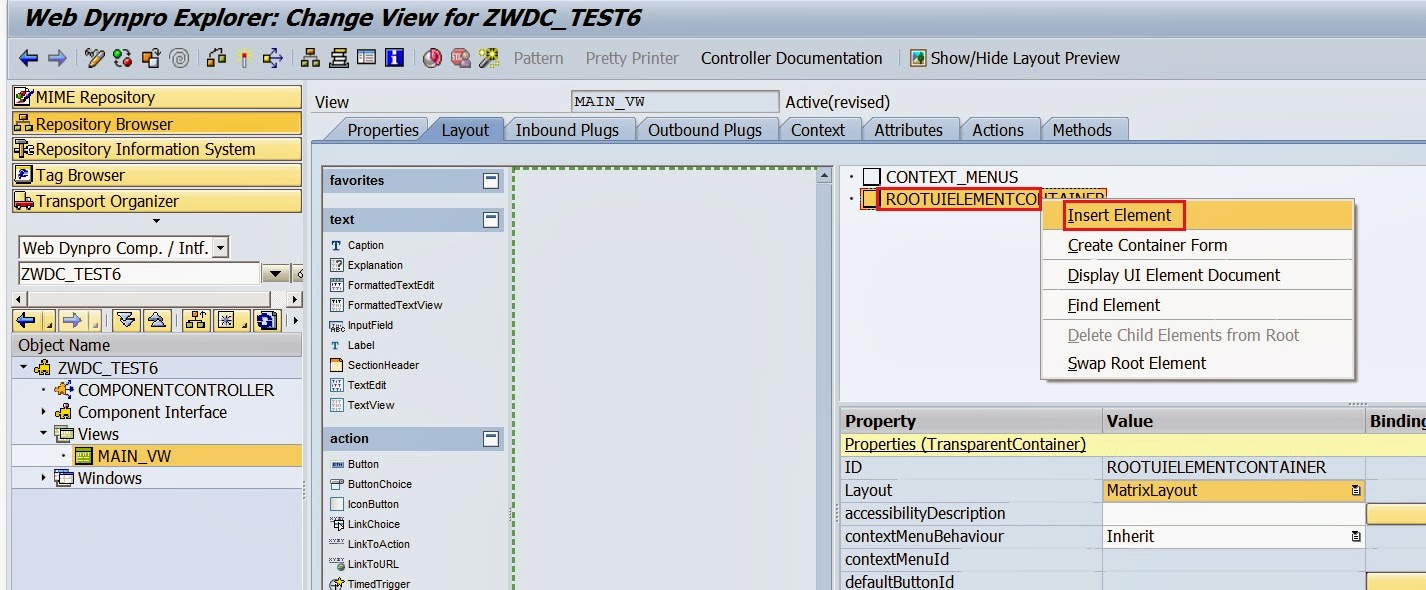The width and height of the screenshot is (1426, 590).
Task: Click the Activate matchstick icon
Action: [244, 58]
